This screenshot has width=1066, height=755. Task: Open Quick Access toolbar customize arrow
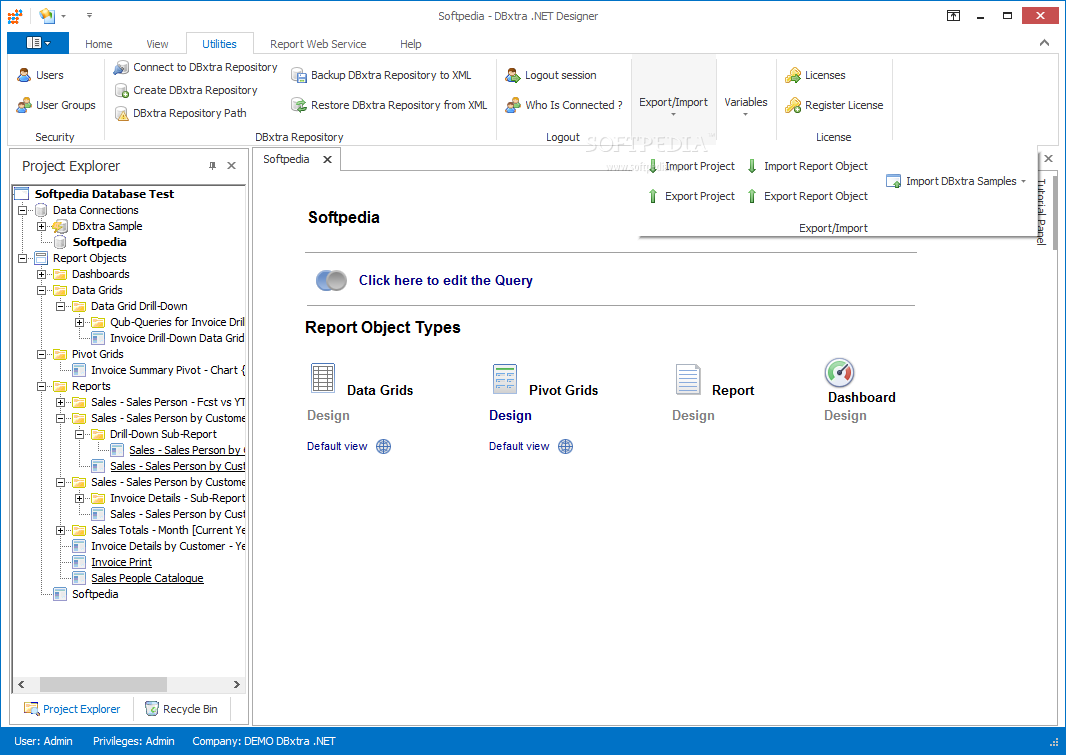tap(89, 15)
